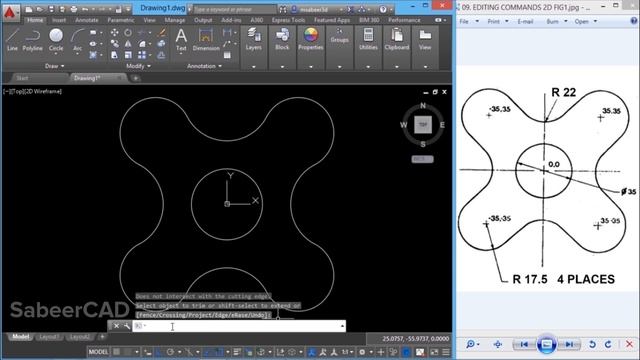Switch to the Insert ribbon tab

[59, 20]
